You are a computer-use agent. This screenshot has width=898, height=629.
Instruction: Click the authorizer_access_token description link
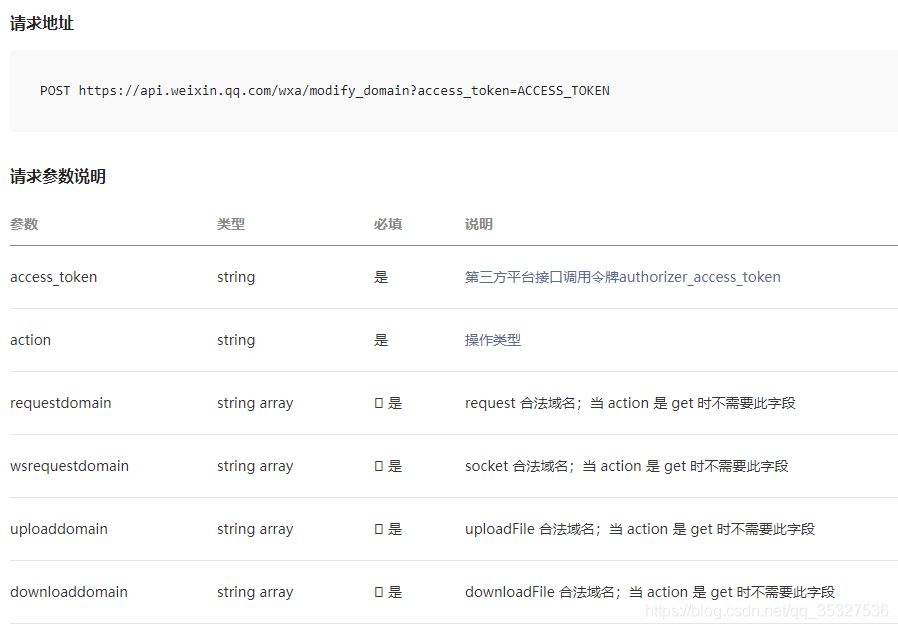(x=622, y=277)
